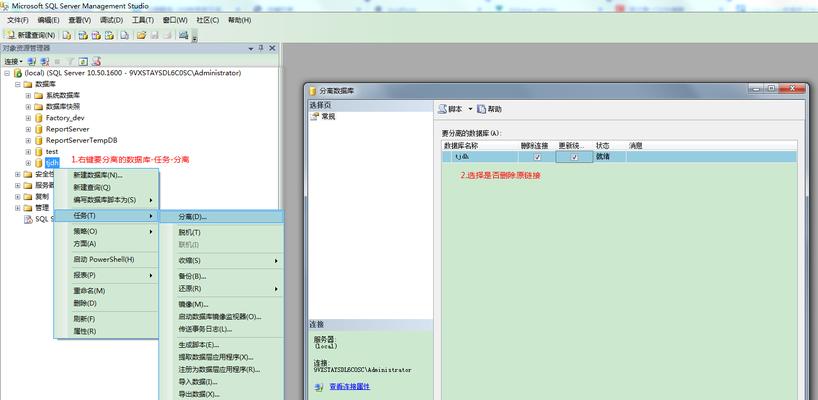Collapse the (local) server node
The height and width of the screenshot is (400, 818).
7,73
